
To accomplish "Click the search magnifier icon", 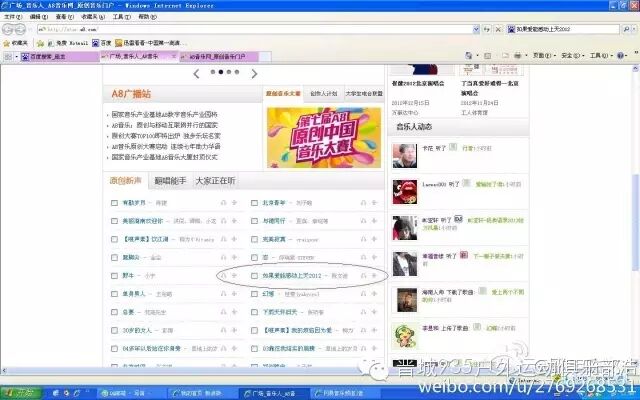I will [626, 29].
